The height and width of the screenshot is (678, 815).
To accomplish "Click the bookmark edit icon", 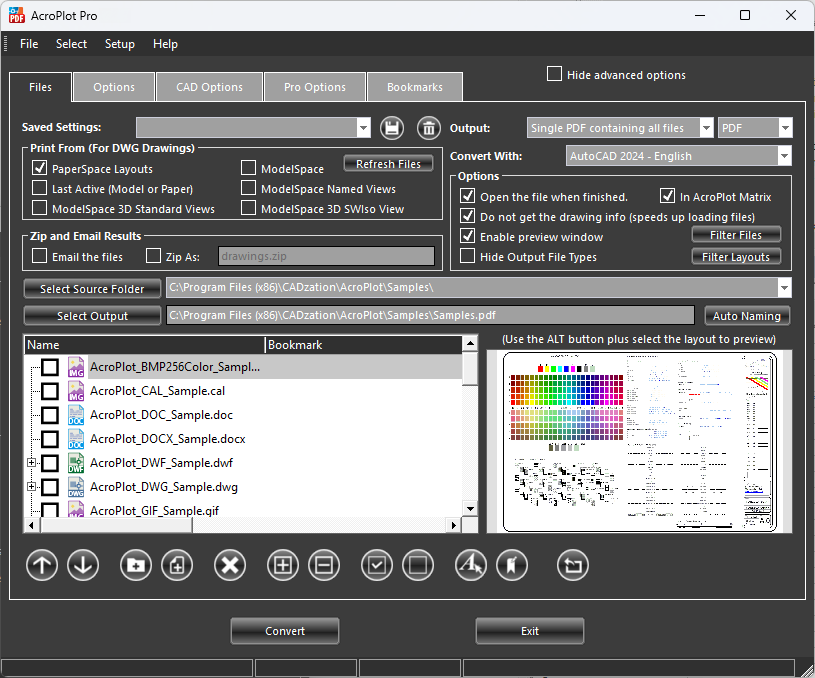I will coord(512,565).
